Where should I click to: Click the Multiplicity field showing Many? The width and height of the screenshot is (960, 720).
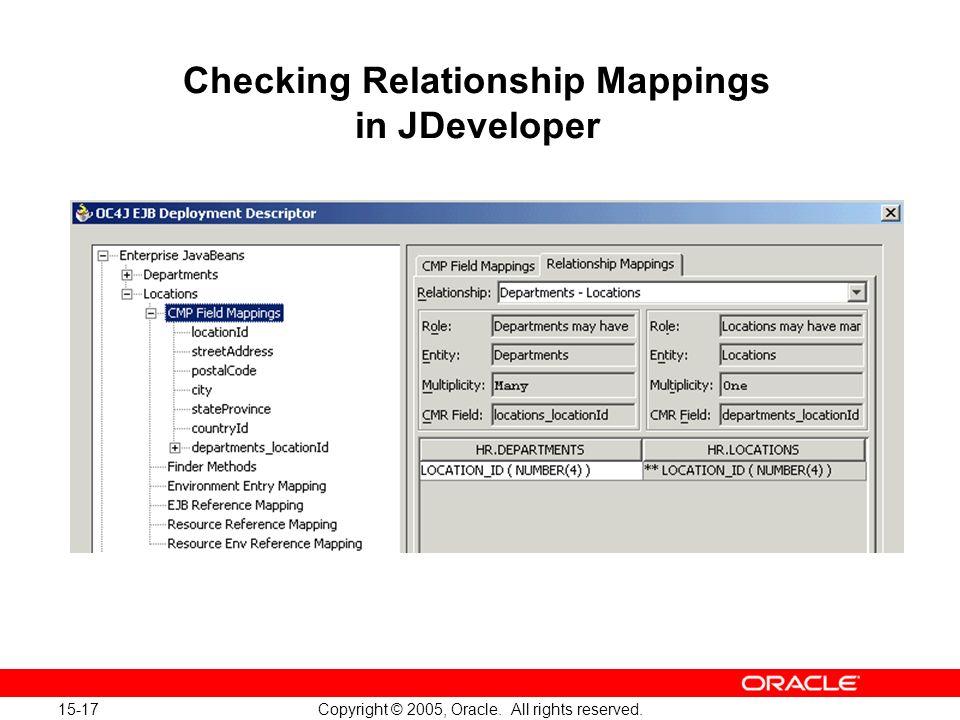[x=563, y=386]
